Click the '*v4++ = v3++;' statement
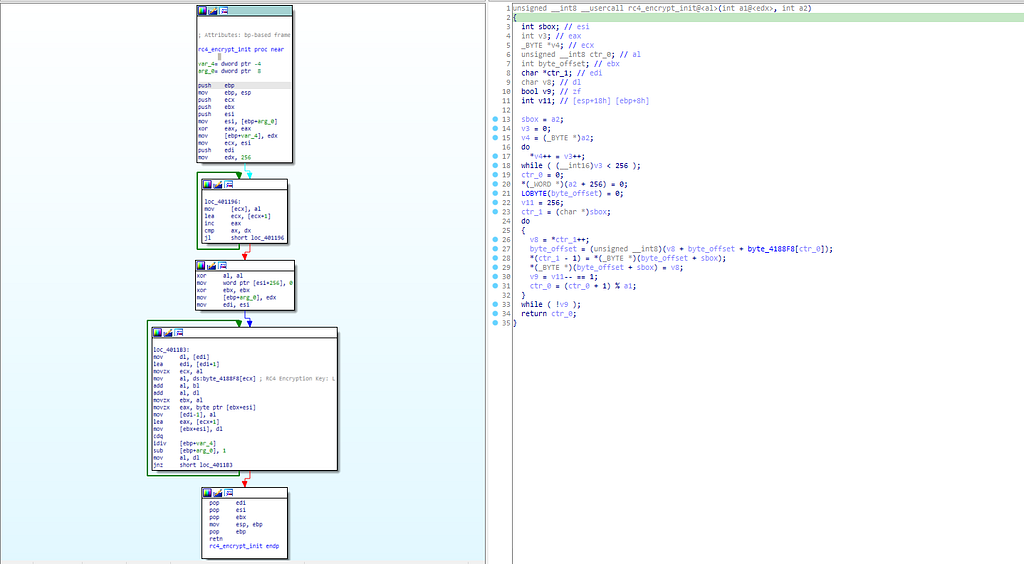1024x564 pixels. click(x=557, y=157)
